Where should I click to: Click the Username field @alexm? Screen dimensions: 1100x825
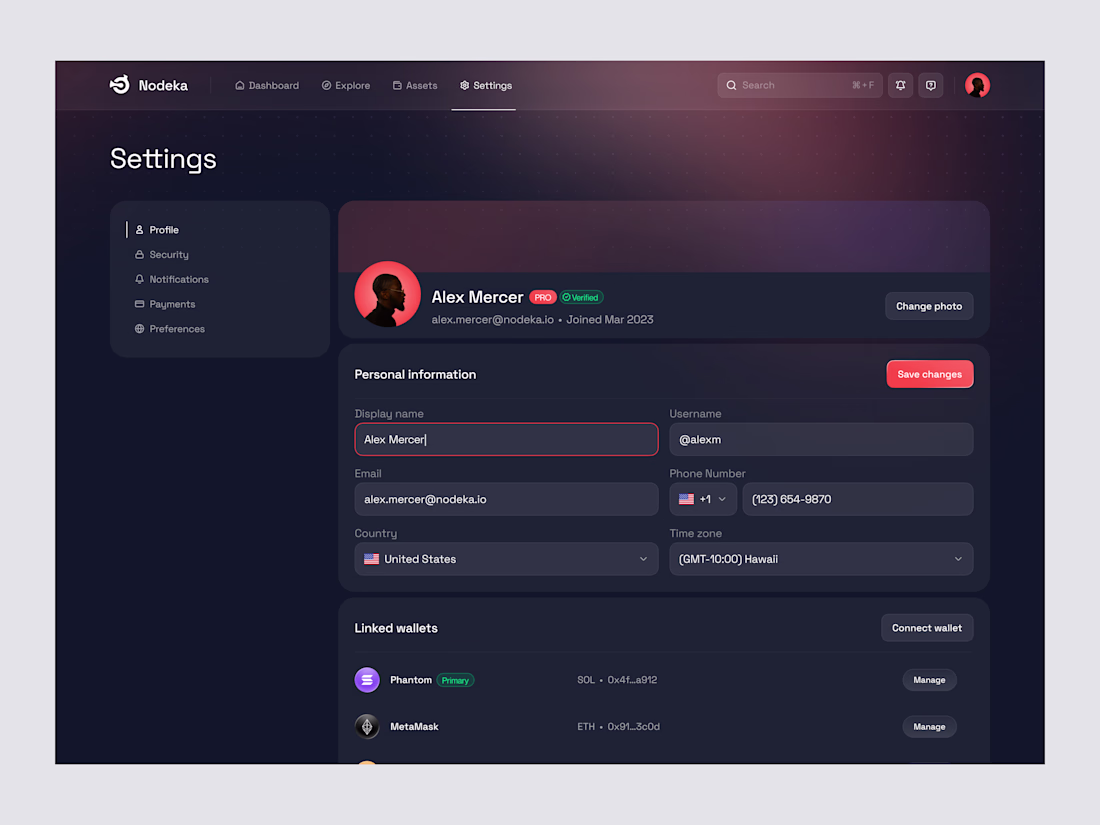click(821, 439)
